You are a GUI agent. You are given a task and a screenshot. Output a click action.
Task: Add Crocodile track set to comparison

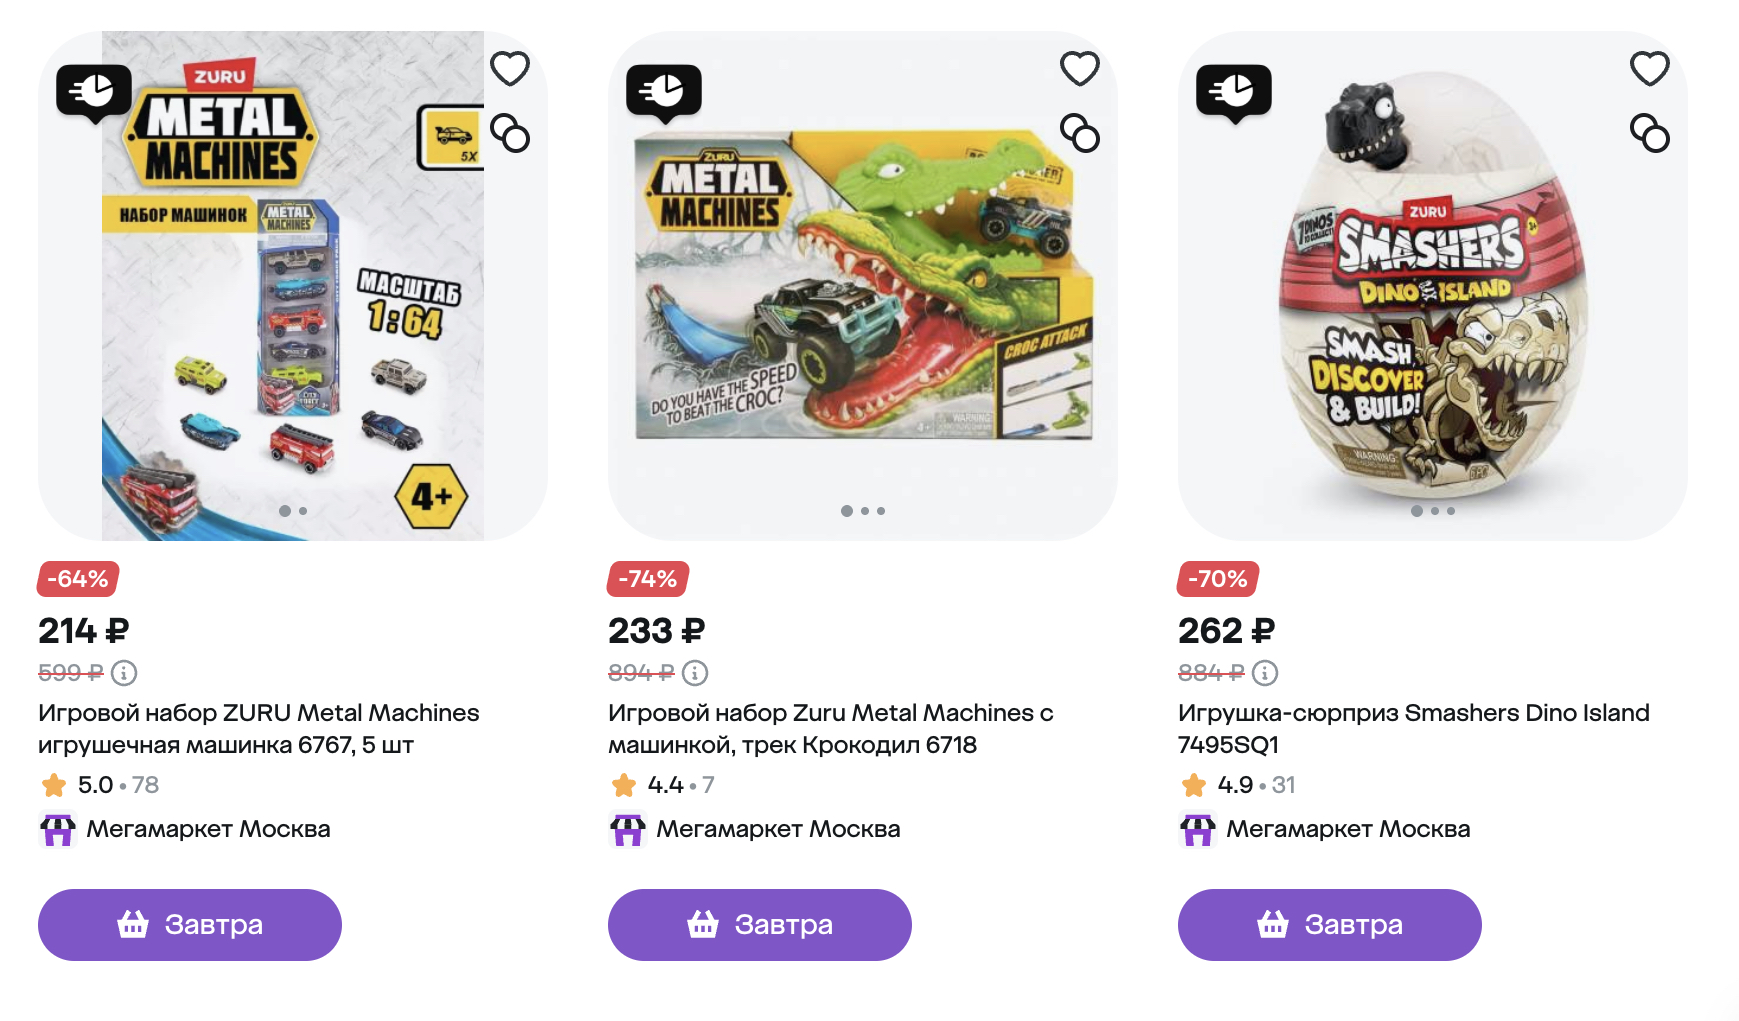(1080, 134)
